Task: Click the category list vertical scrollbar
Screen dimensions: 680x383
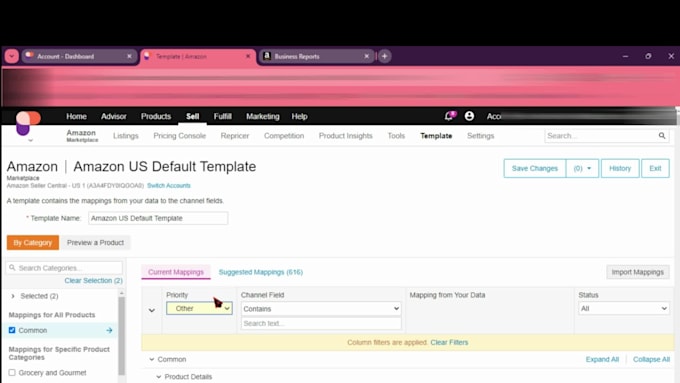Action: tap(122, 336)
